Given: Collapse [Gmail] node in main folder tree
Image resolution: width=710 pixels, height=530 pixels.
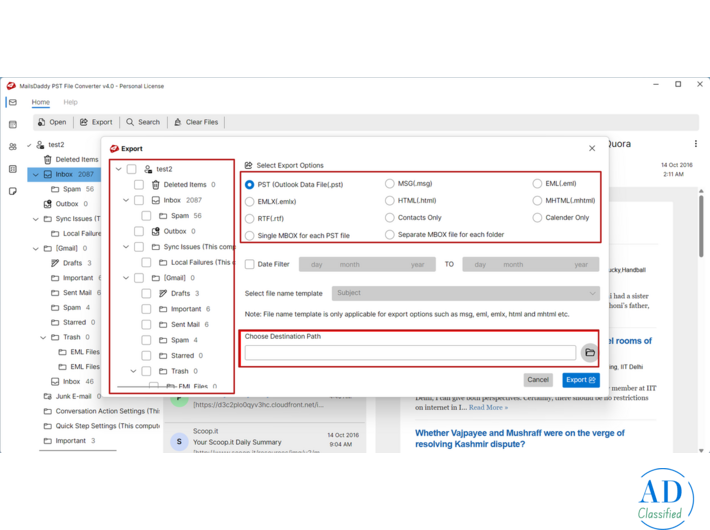Looking at the screenshot, I should pyautogui.click(x=36, y=249).
